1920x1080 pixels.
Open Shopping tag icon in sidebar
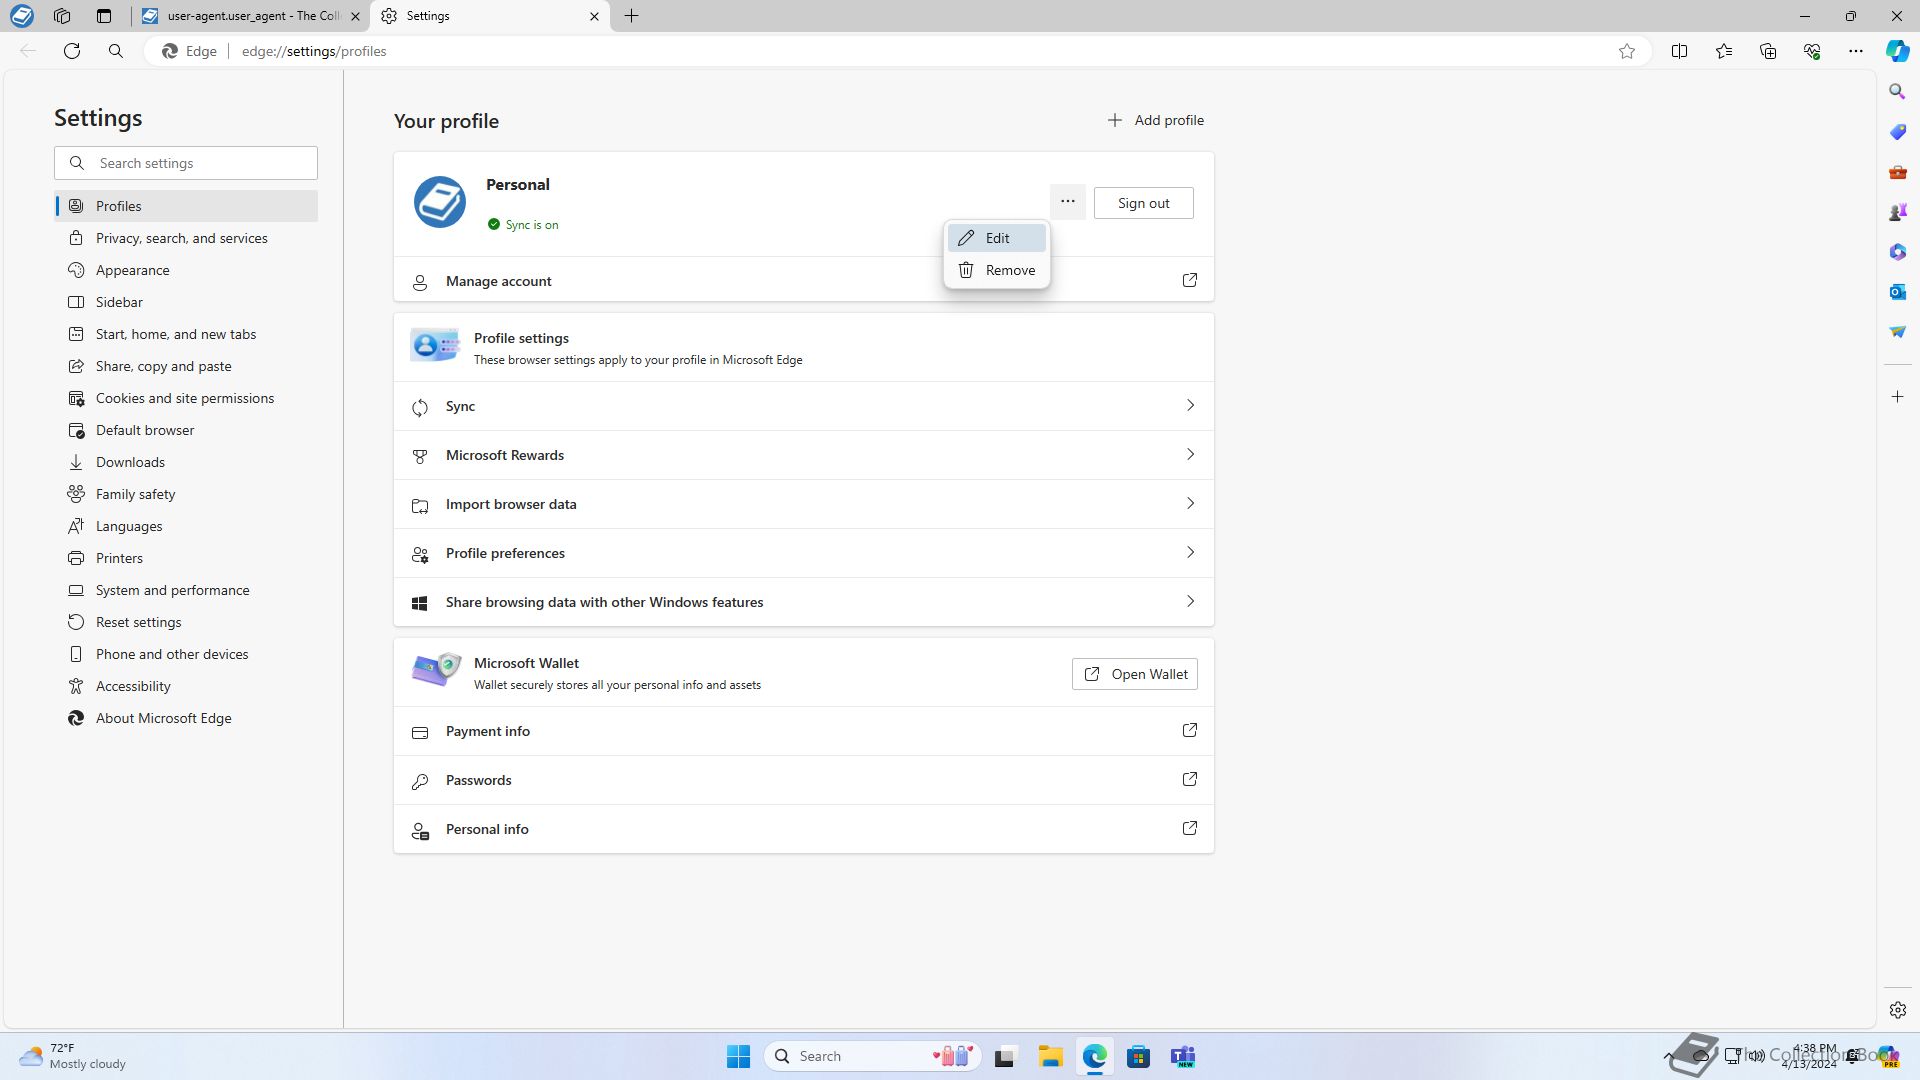[1897, 132]
